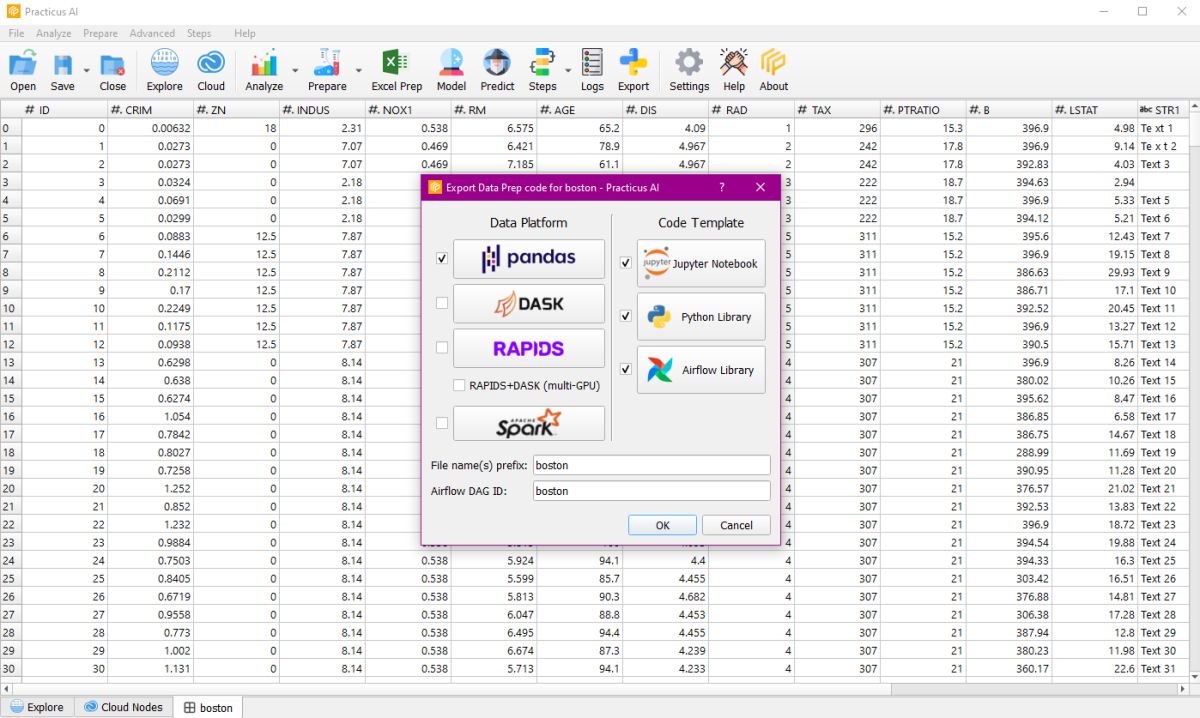1200x718 pixels.
Task: Open the Cloud tool in toolbar
Action: click(x=211, y=70)
